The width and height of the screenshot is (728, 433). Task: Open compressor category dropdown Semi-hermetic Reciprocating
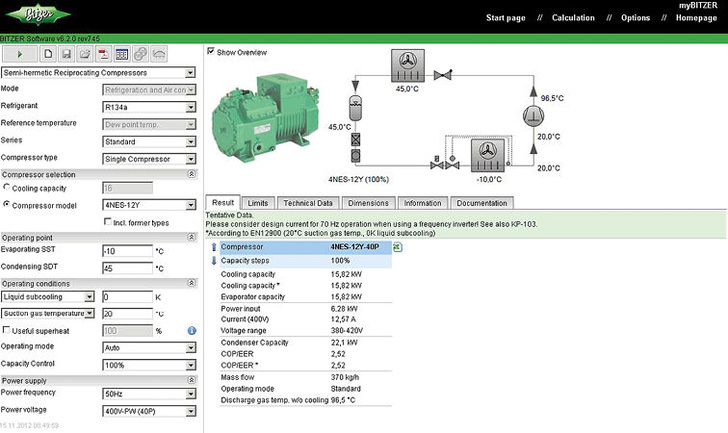pyautogui.click(x=98, y=73)
